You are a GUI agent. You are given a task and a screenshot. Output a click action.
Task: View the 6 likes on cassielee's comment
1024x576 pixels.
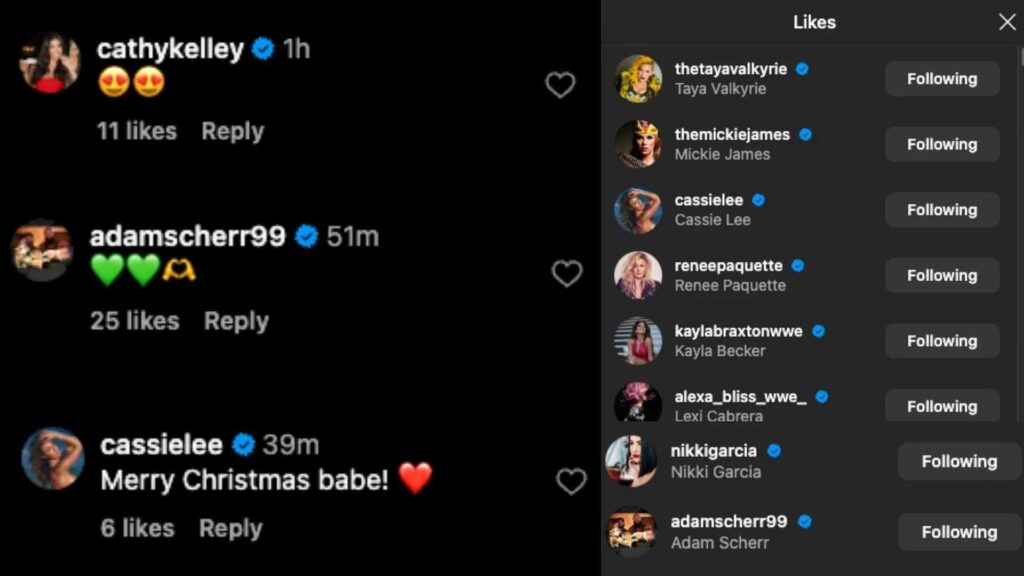(x=137, y=528)
